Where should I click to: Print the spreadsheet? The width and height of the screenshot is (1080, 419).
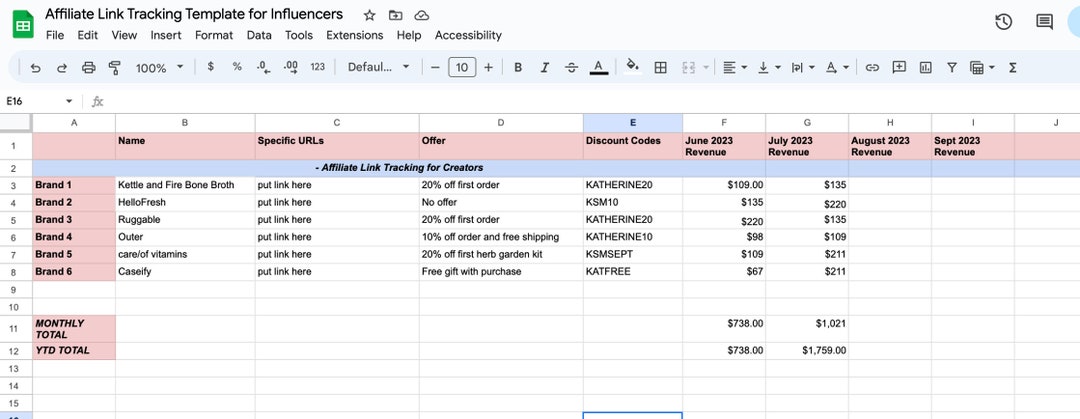tap(89, 68)
